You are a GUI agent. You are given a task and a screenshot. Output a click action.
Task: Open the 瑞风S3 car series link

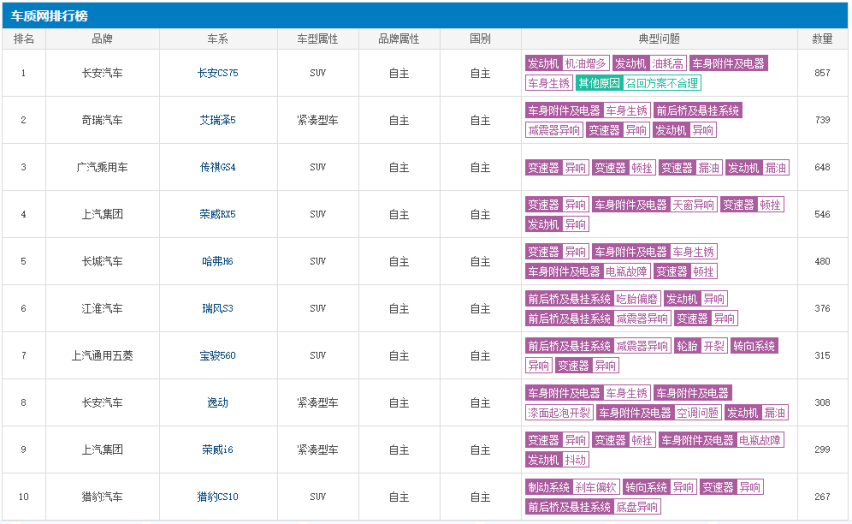(x=217, y=309)
